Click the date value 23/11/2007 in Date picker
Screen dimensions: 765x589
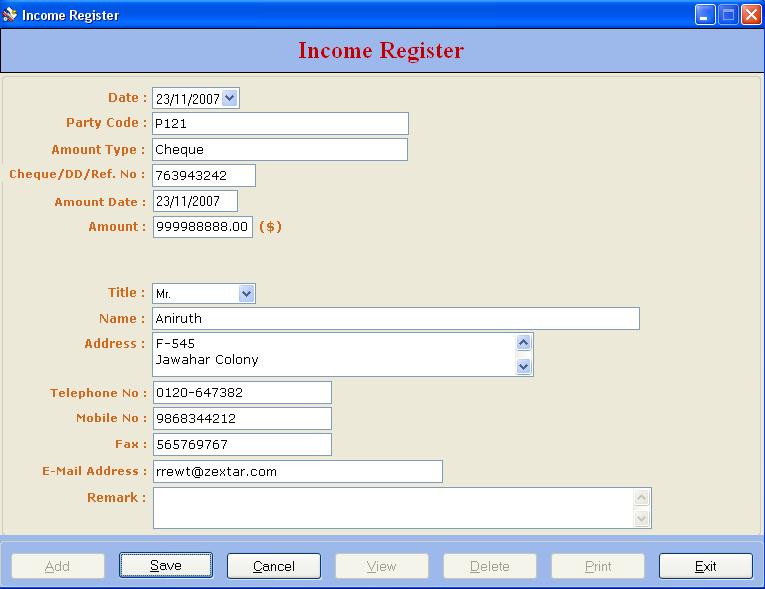(188, 99)
